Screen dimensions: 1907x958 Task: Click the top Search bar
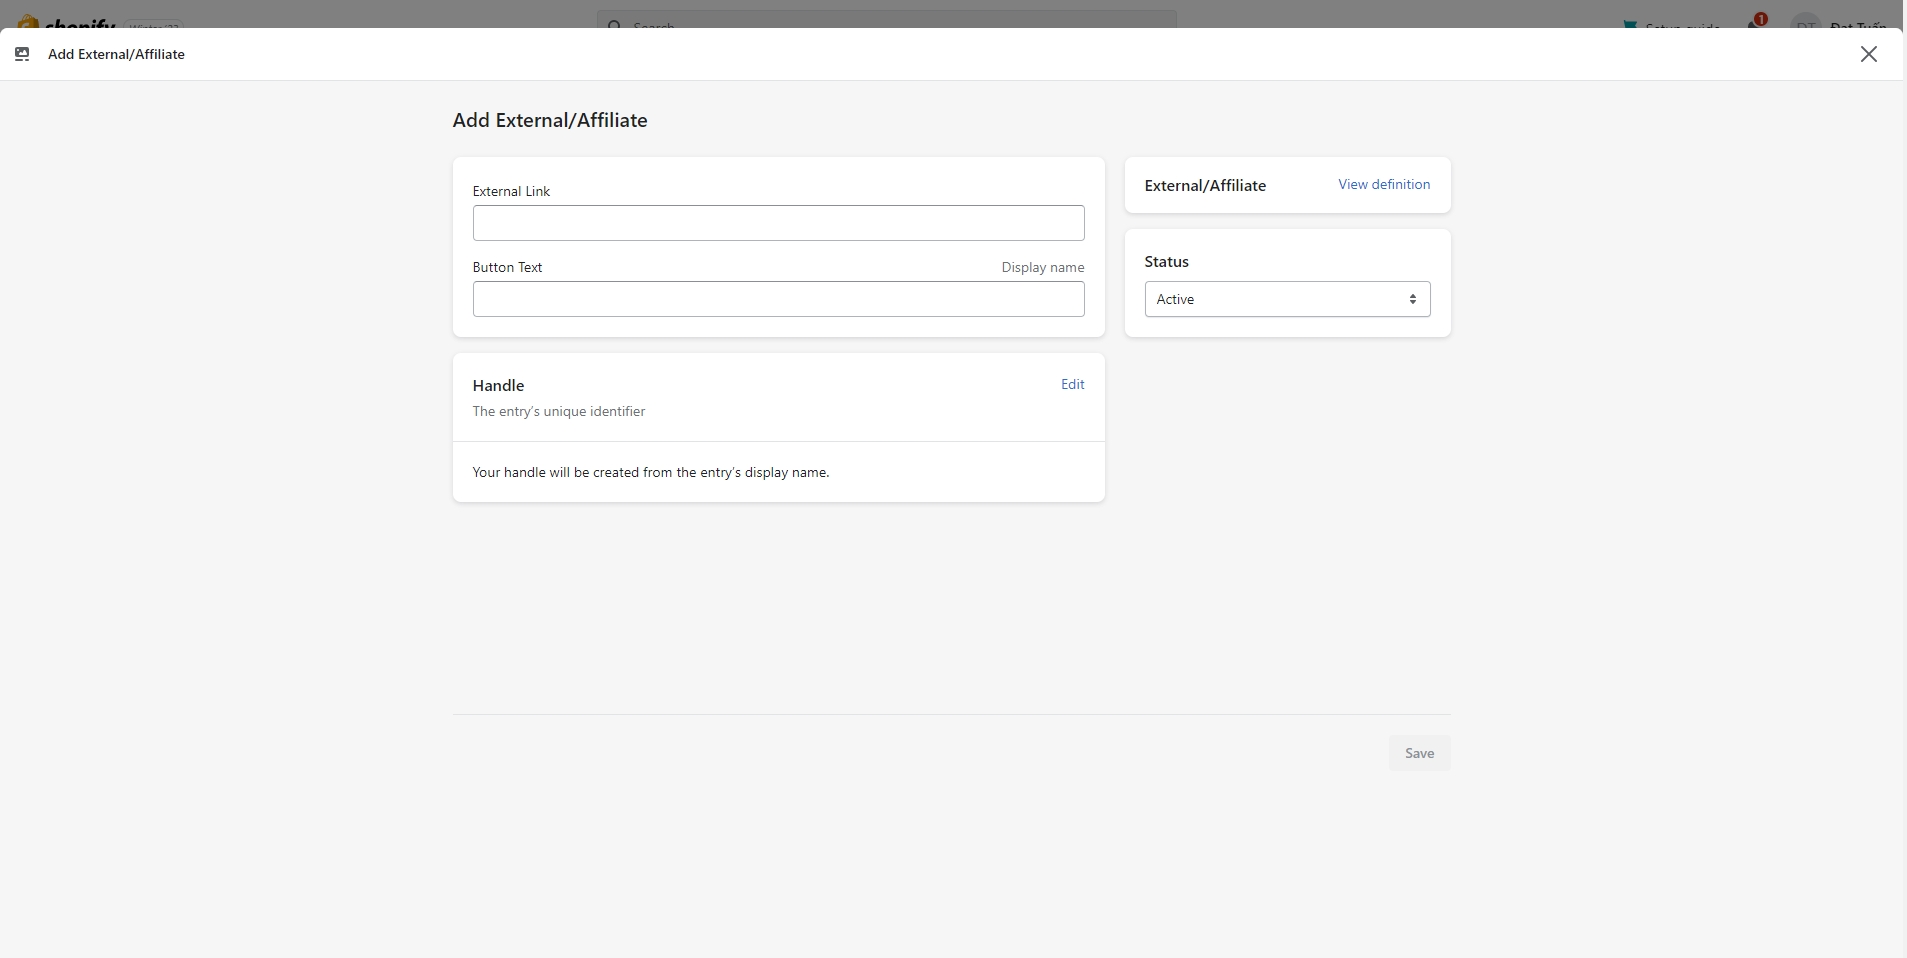point(886,21)
